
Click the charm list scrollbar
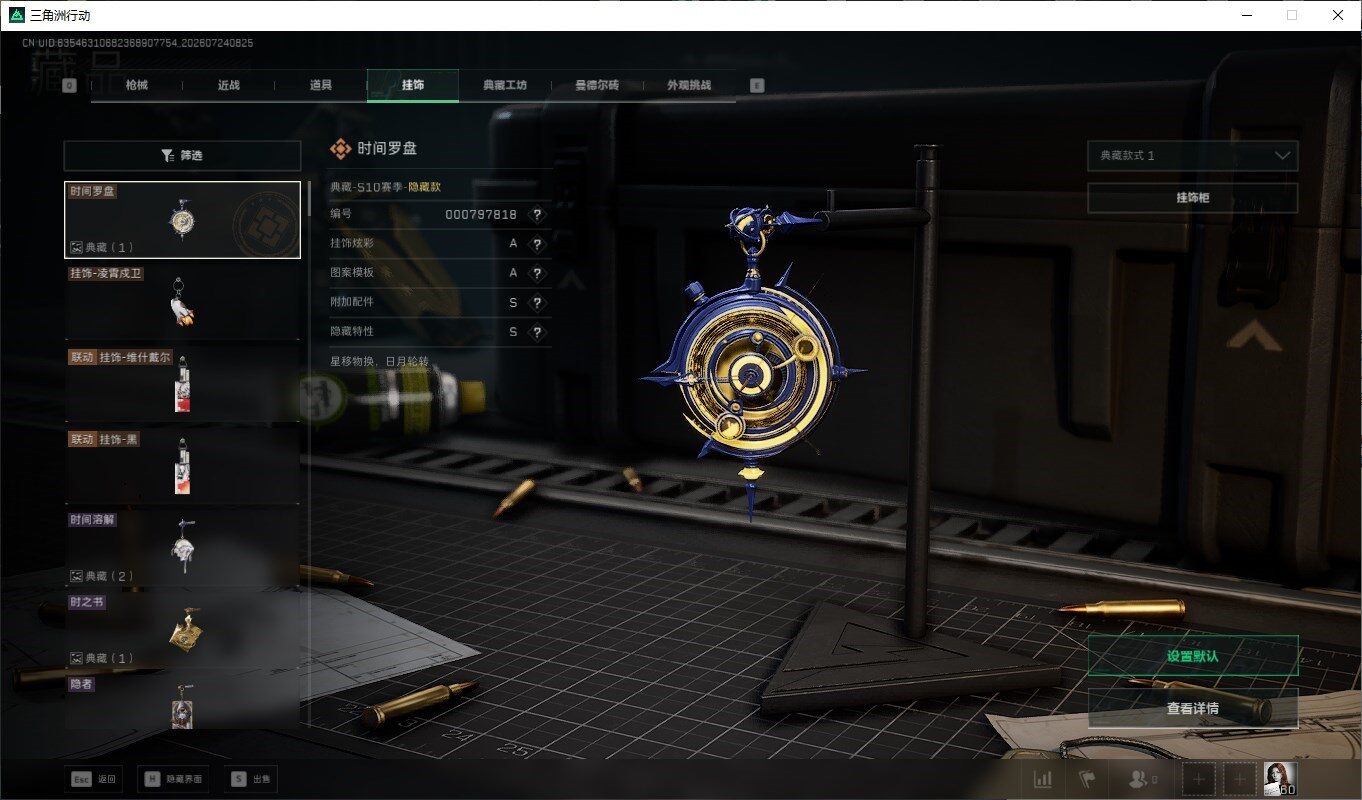309,200
